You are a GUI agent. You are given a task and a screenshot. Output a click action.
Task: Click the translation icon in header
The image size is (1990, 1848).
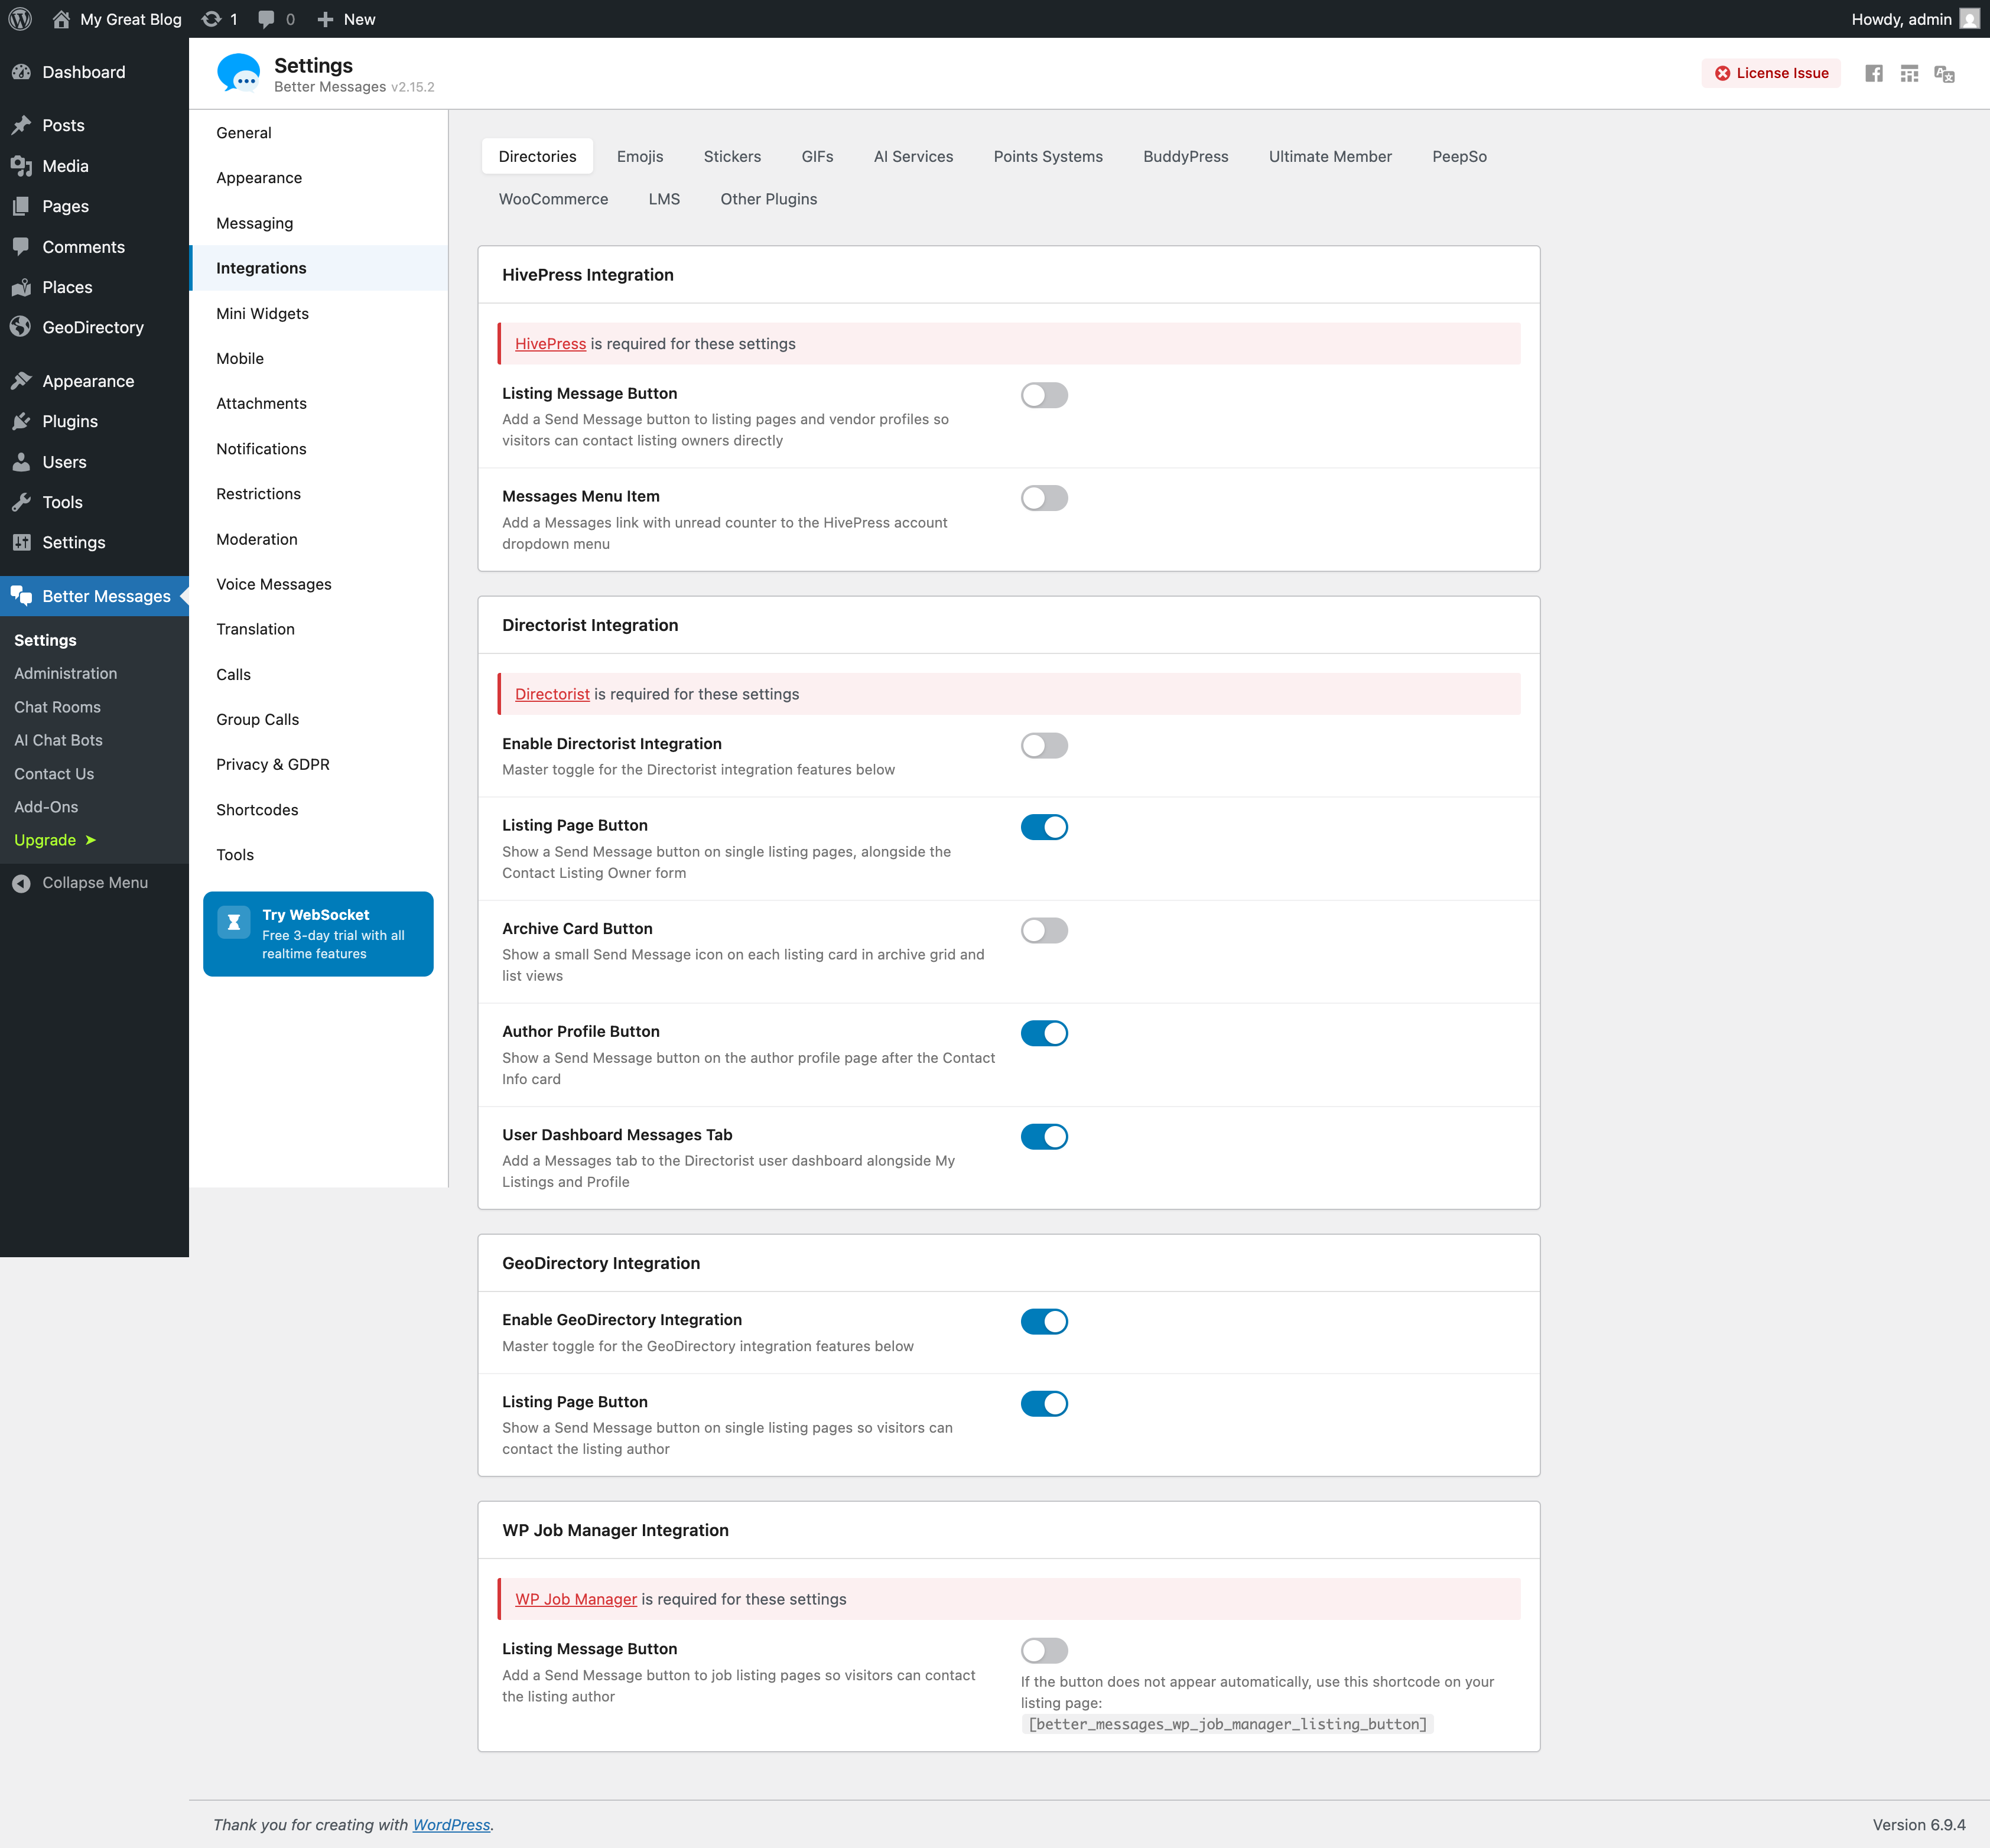tap(1944, 73)
